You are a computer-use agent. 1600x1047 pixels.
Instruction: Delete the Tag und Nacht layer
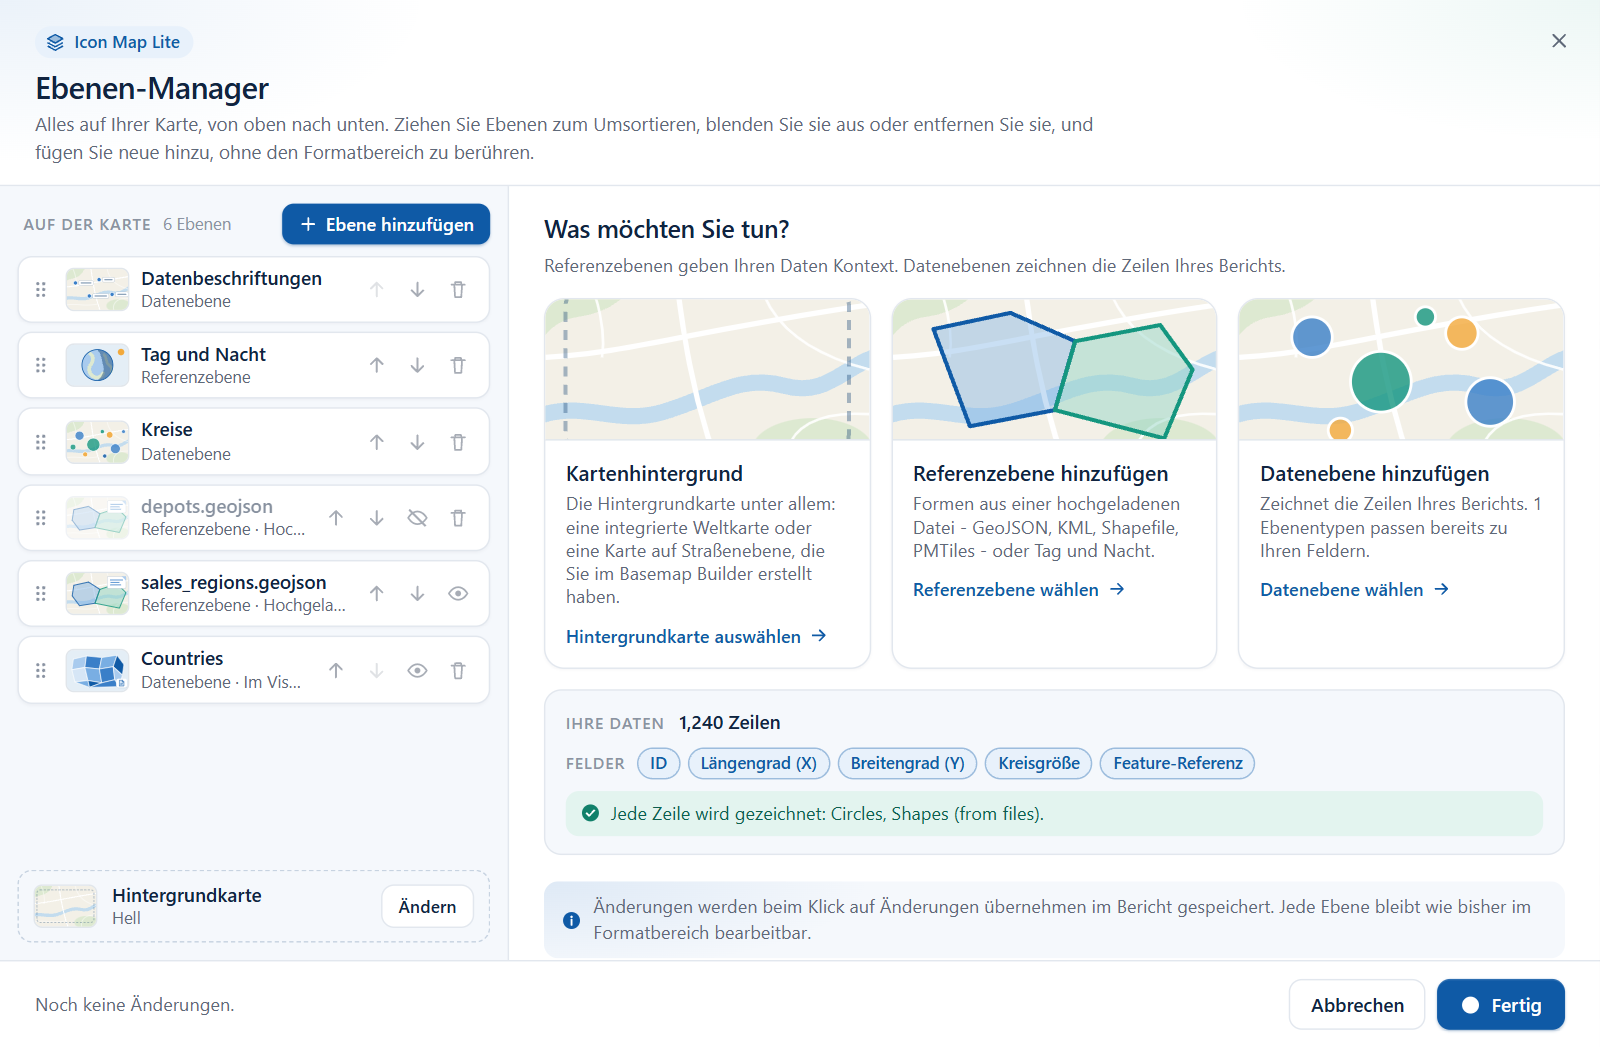tap(458, 366)
